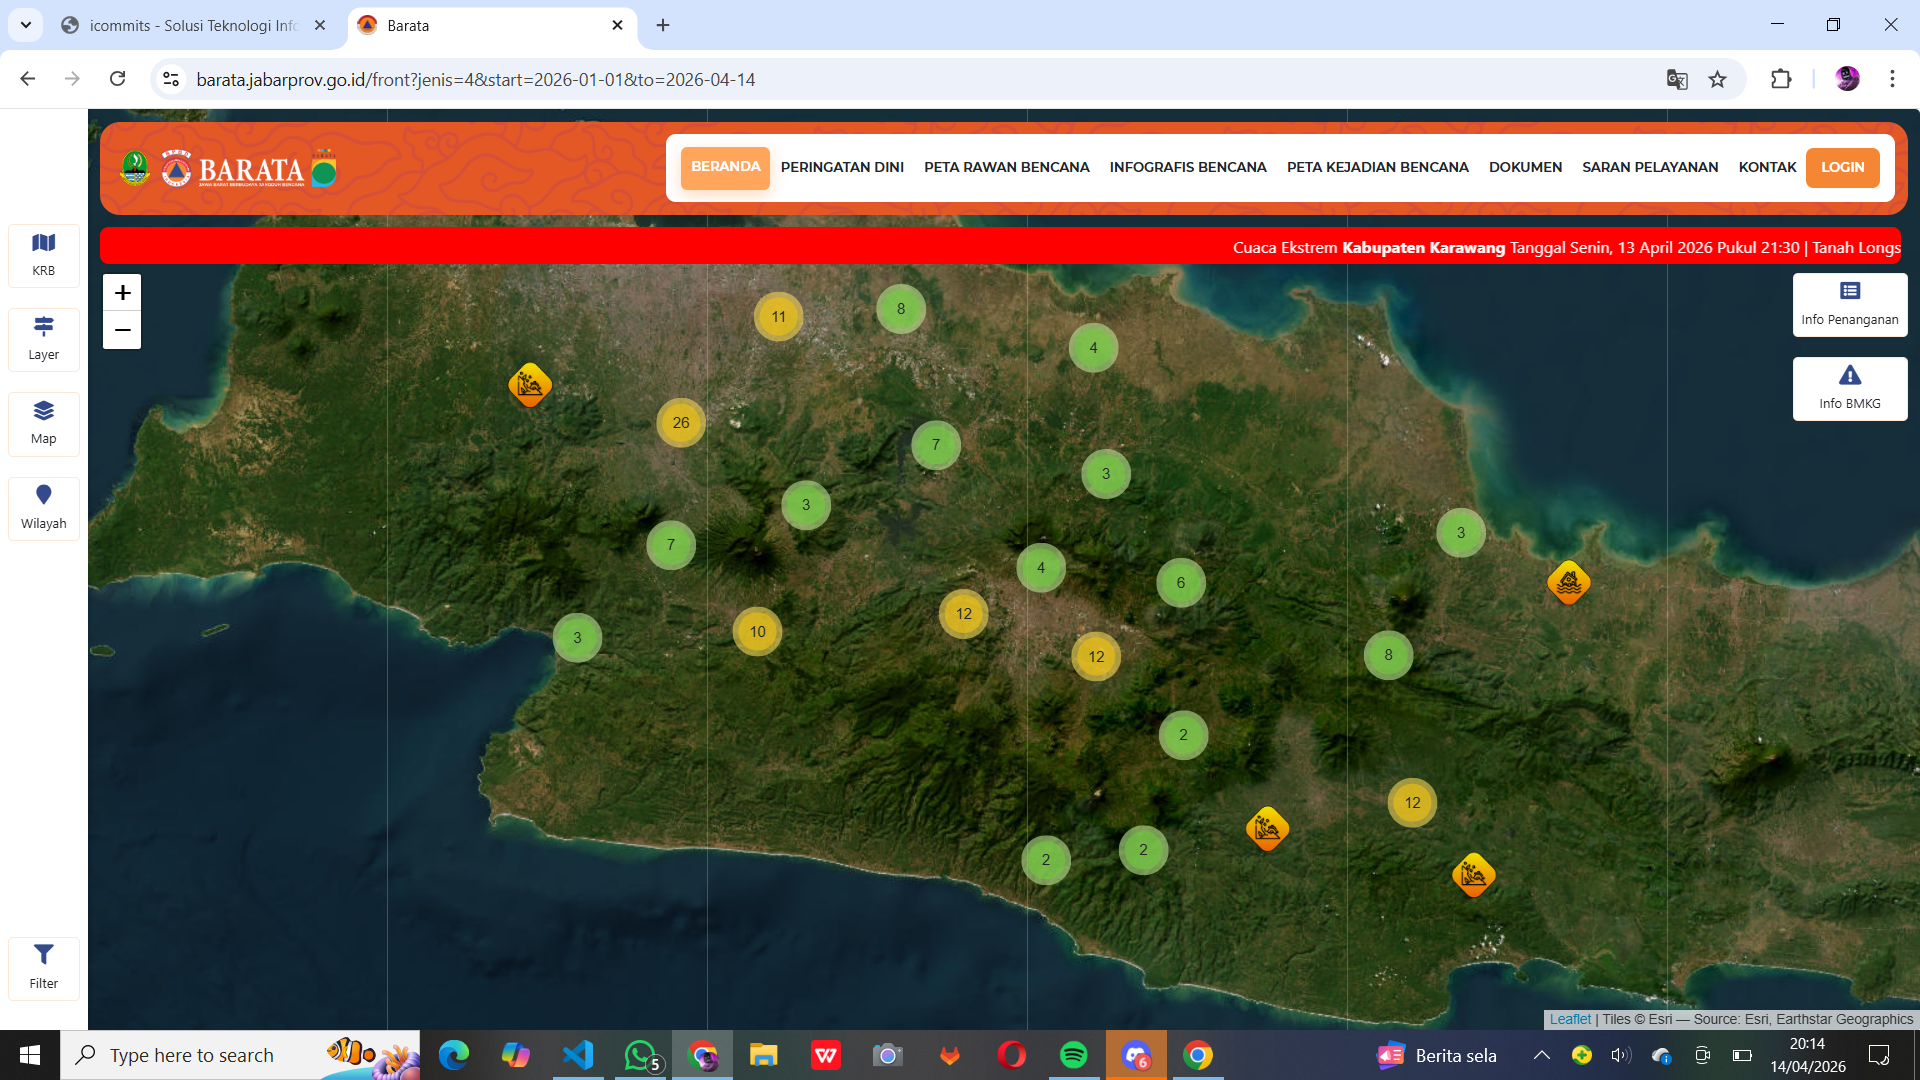
Task: Zoom in on the map
Action: pyautogui.click(x=122, y=293)
